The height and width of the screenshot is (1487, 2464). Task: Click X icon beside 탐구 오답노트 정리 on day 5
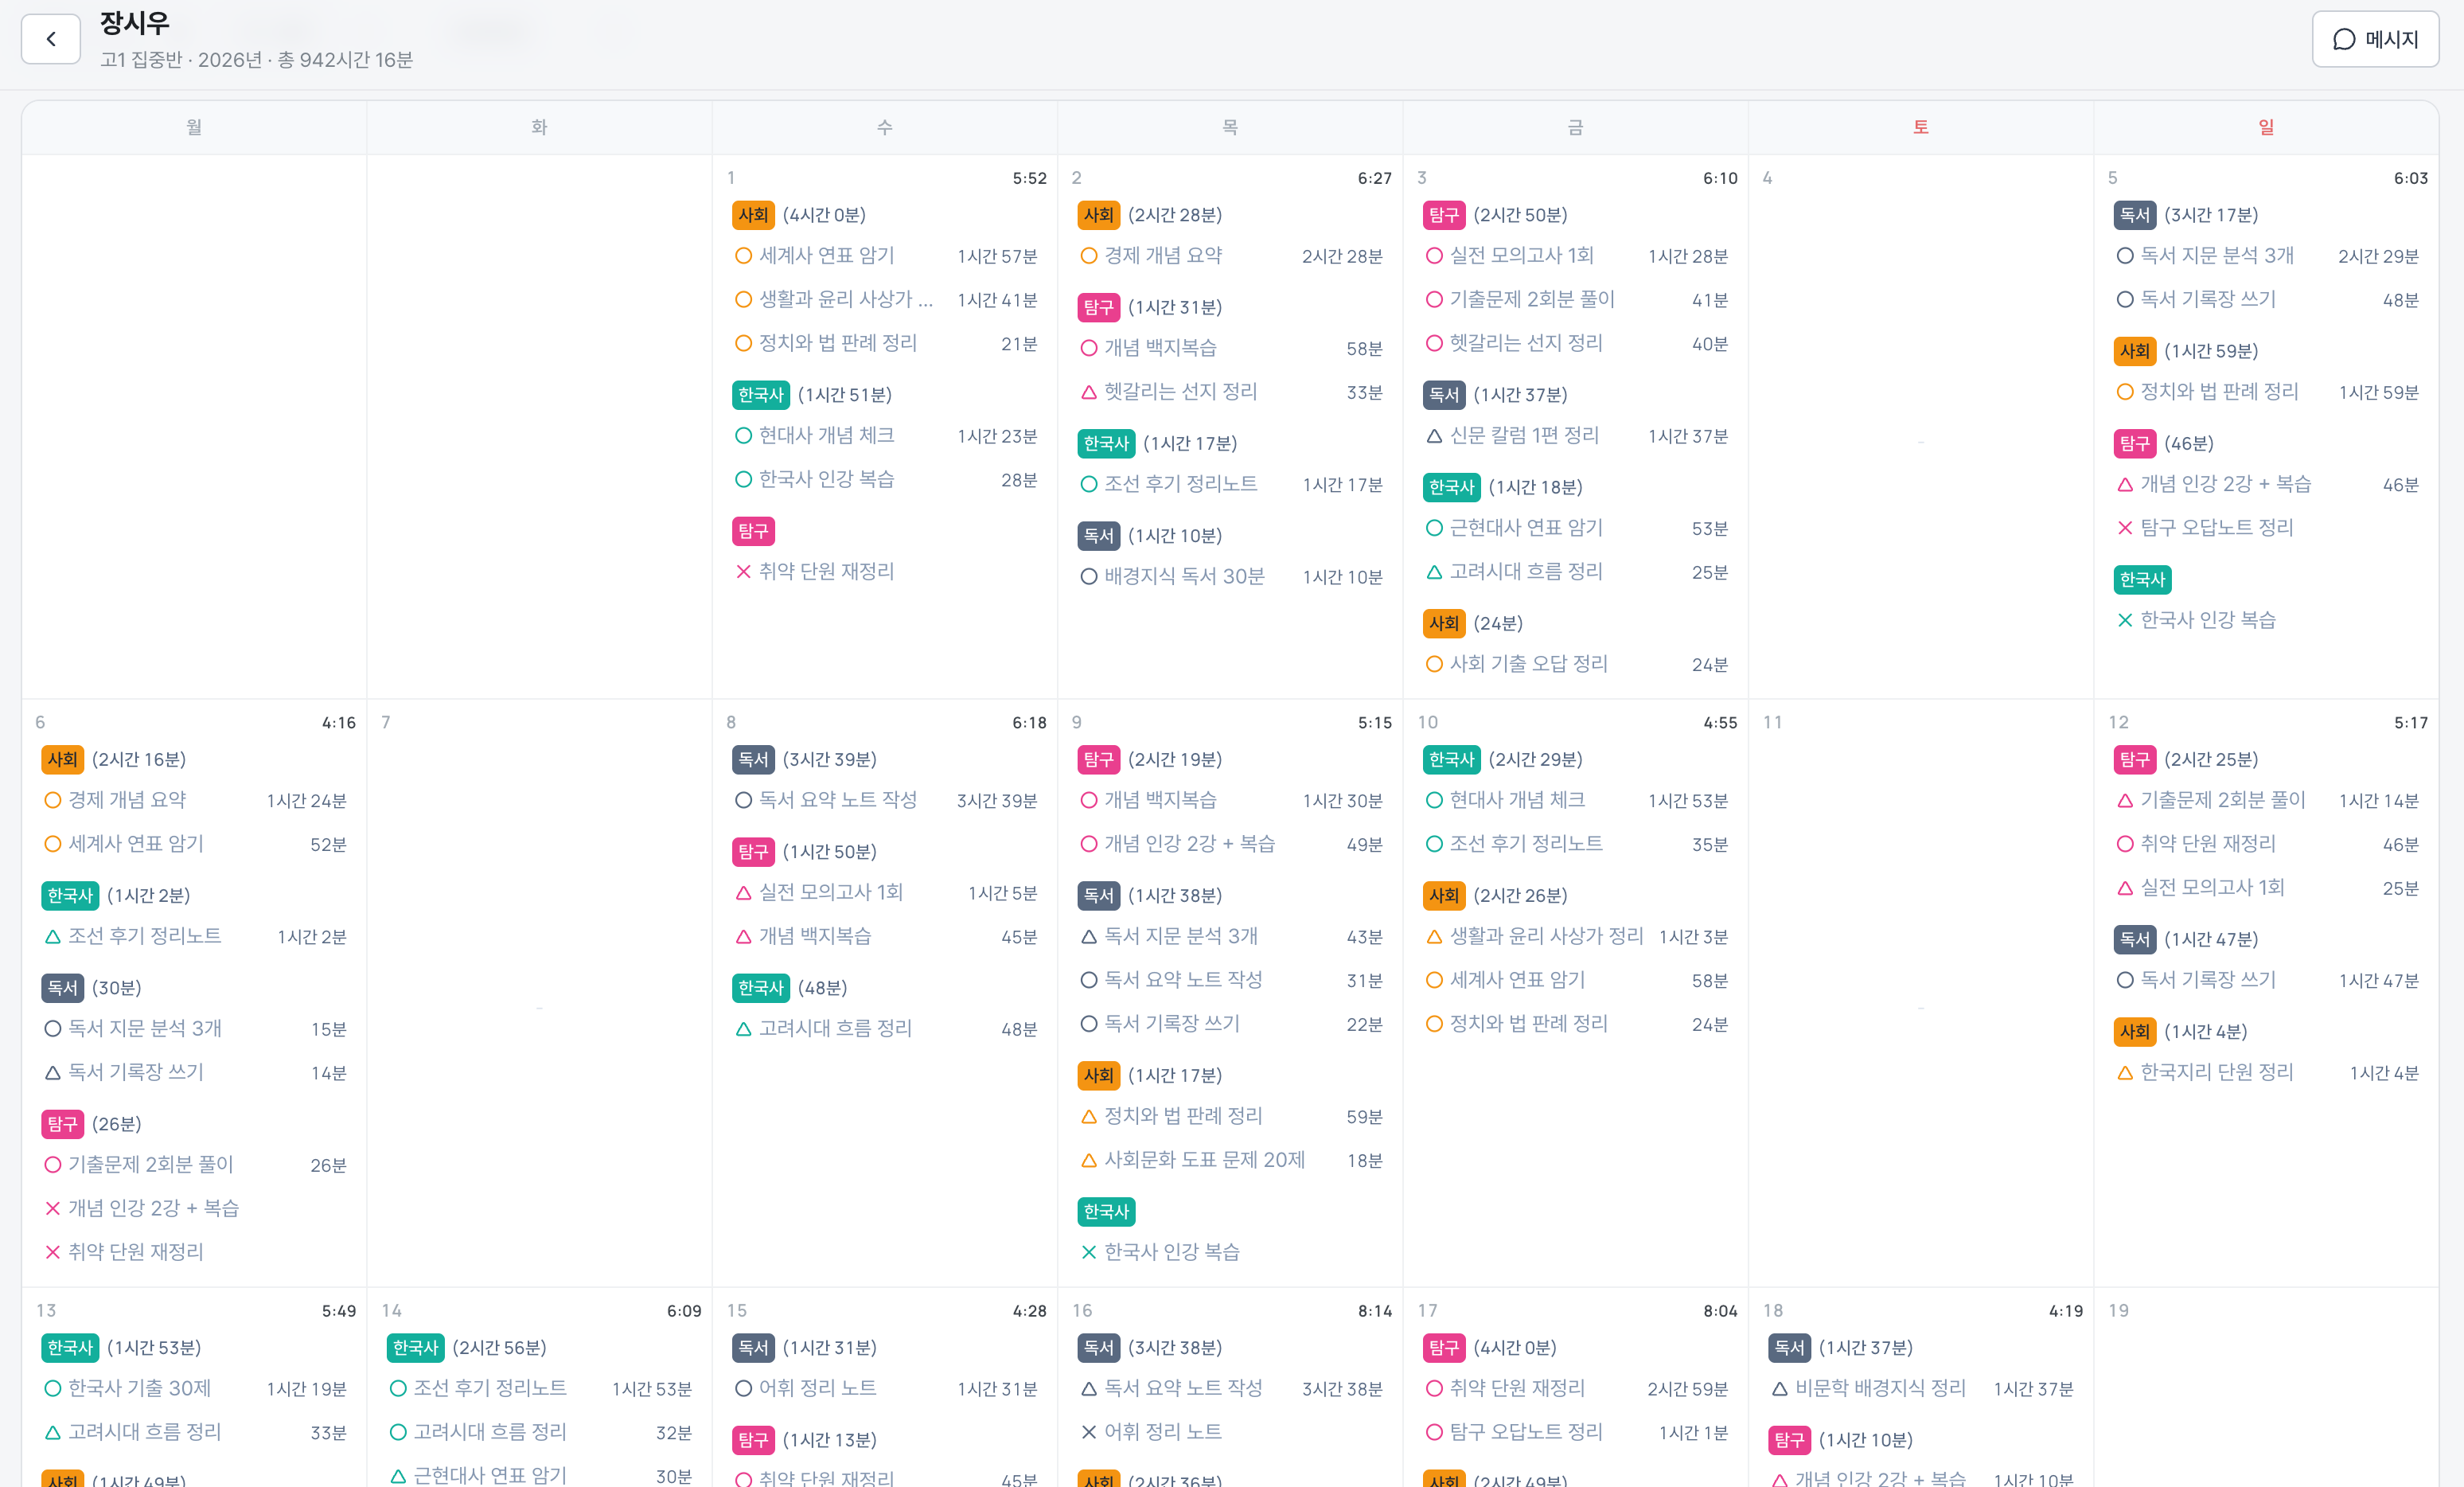click(2124, 528)
